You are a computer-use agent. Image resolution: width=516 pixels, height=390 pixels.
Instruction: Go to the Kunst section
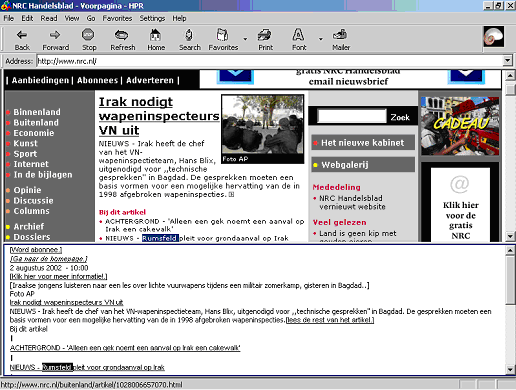[25, 143]
